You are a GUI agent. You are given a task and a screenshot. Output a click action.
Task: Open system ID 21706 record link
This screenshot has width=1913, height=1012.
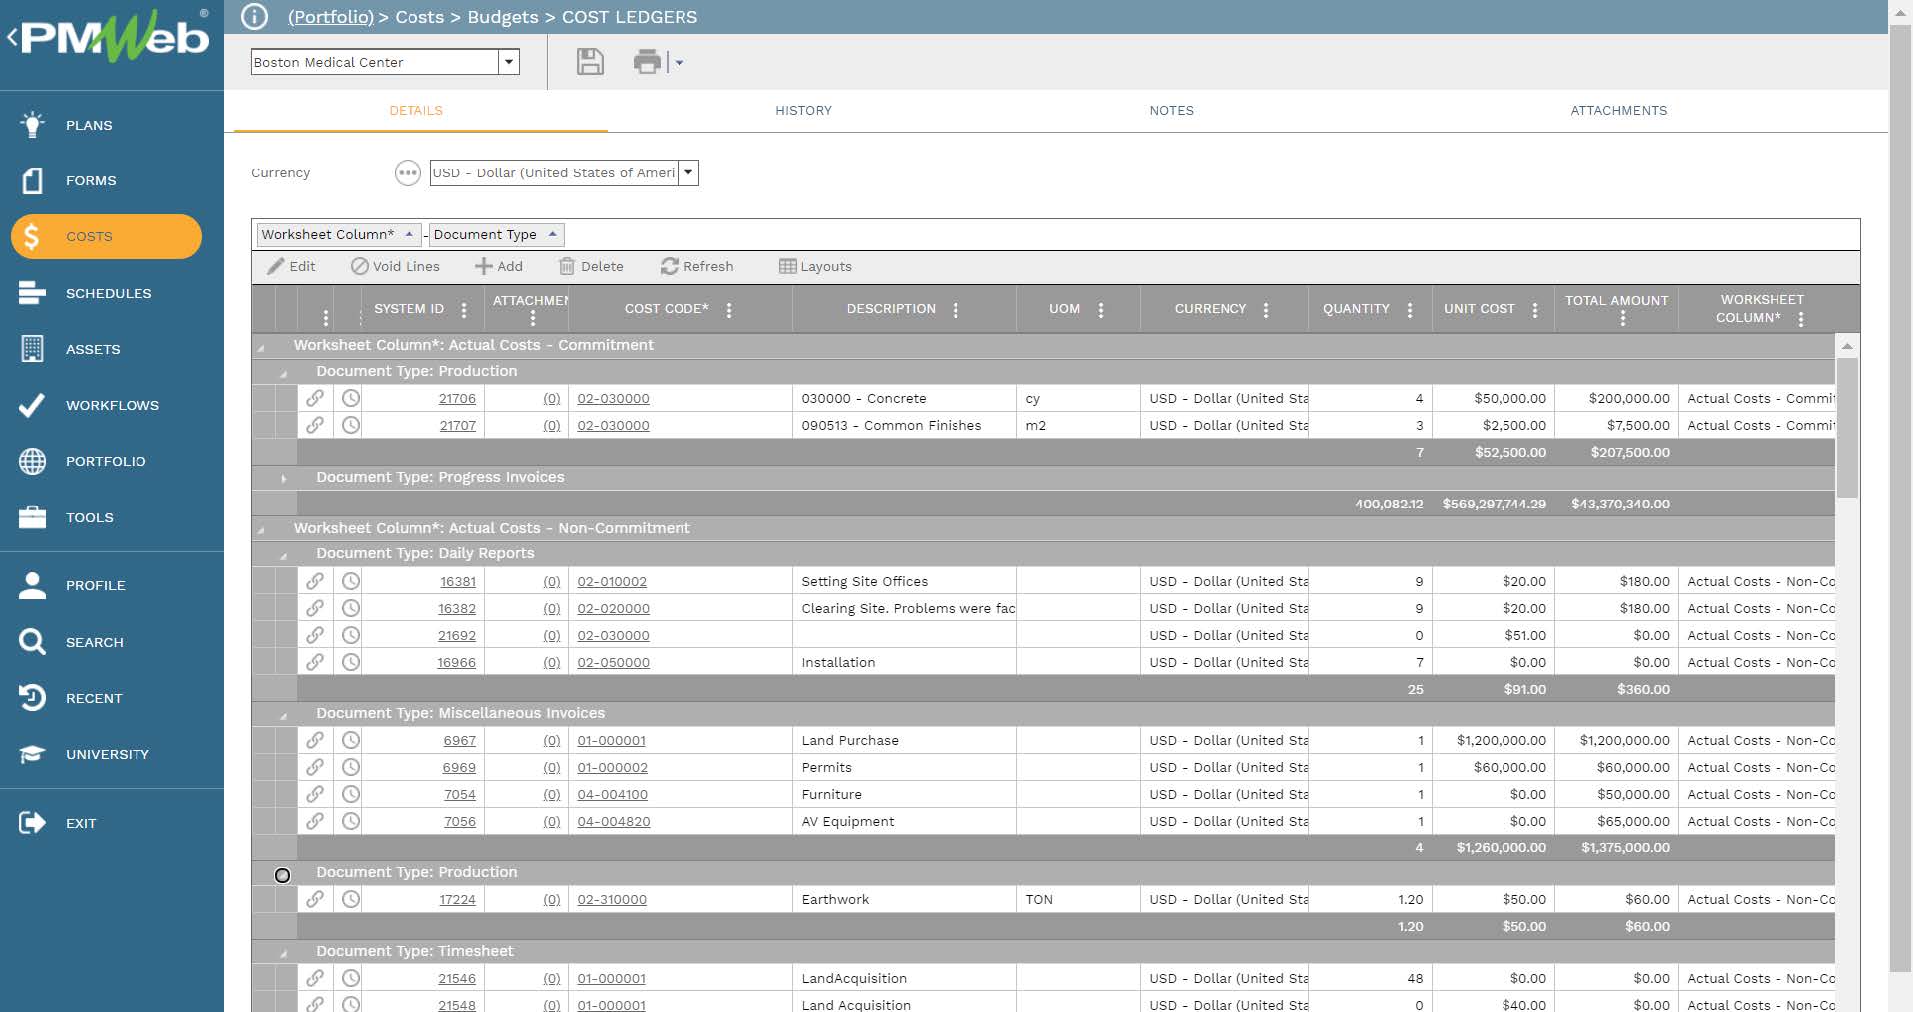click(457, 398)
